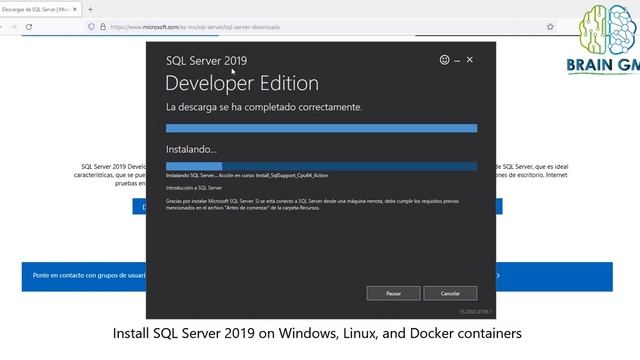Click the 'SQL Server 2019' installer title
This screenshot has width=640, height=360.
[x=206, y=61]
